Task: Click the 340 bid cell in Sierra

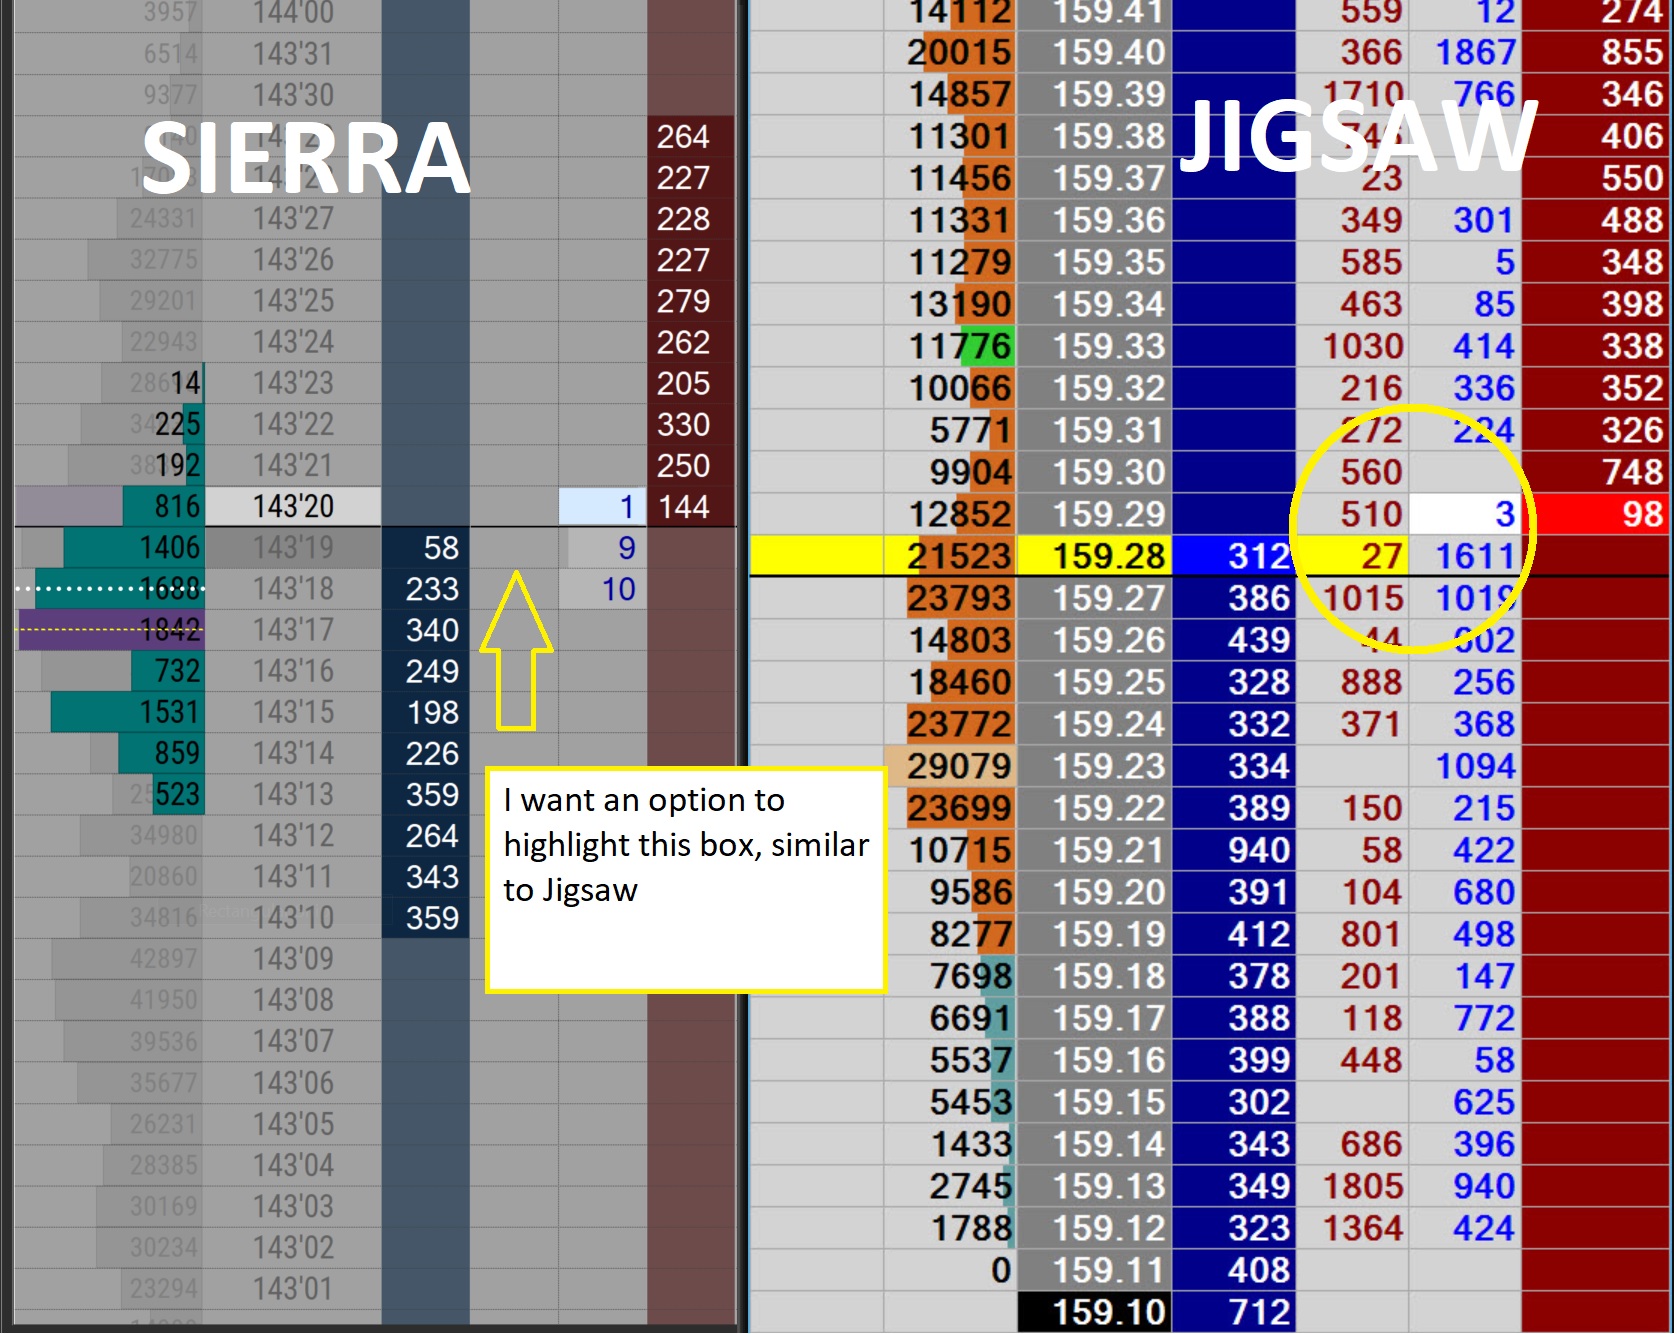Action: pyautogui.click(x=426, y=630)
